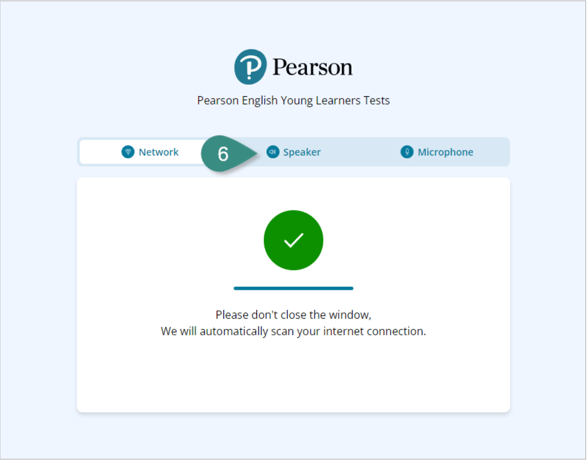
Task: Click the green success check circle
Action: (x=294, y=240)
